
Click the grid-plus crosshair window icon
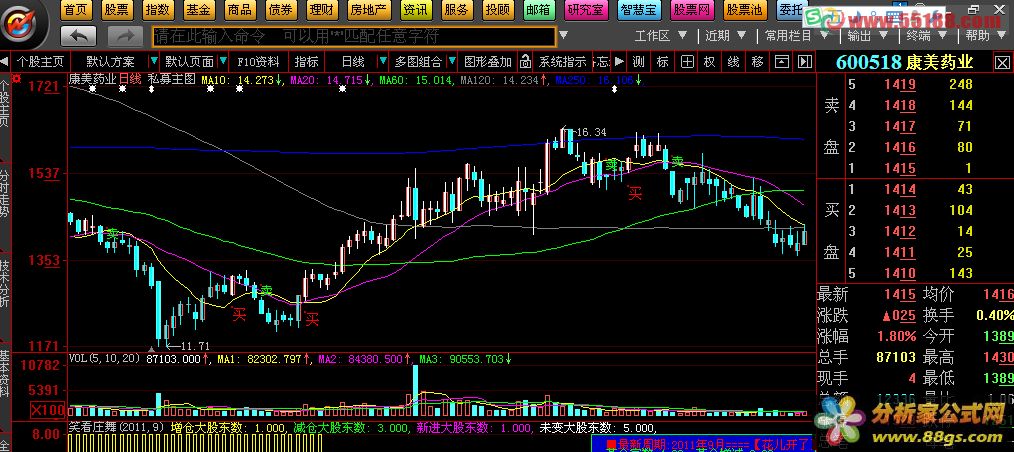tap(687, 62)
